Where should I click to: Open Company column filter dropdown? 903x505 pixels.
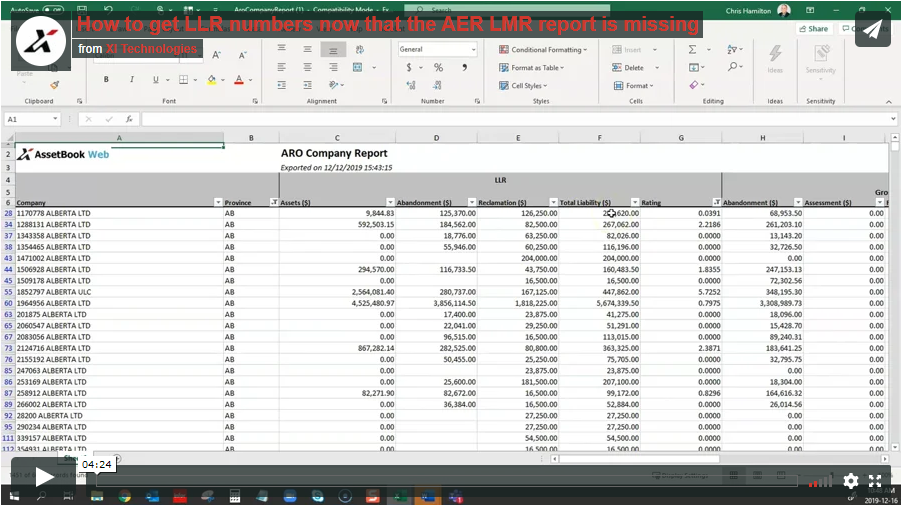218,203
